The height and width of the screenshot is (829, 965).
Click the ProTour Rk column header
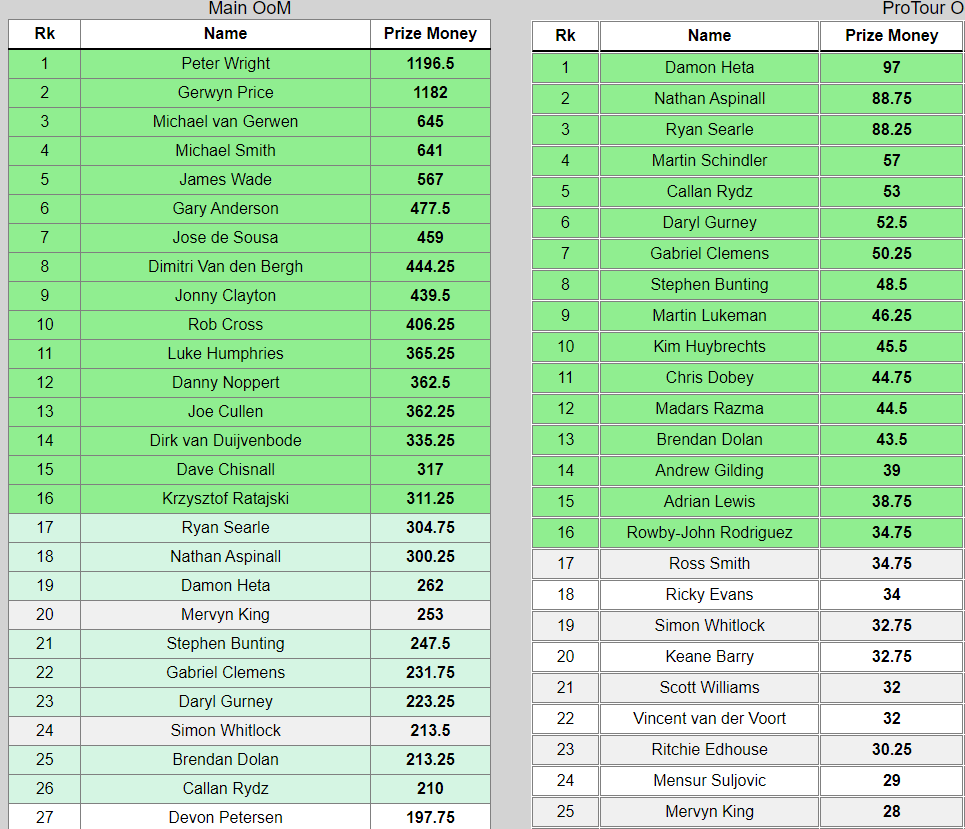[565, 36]
